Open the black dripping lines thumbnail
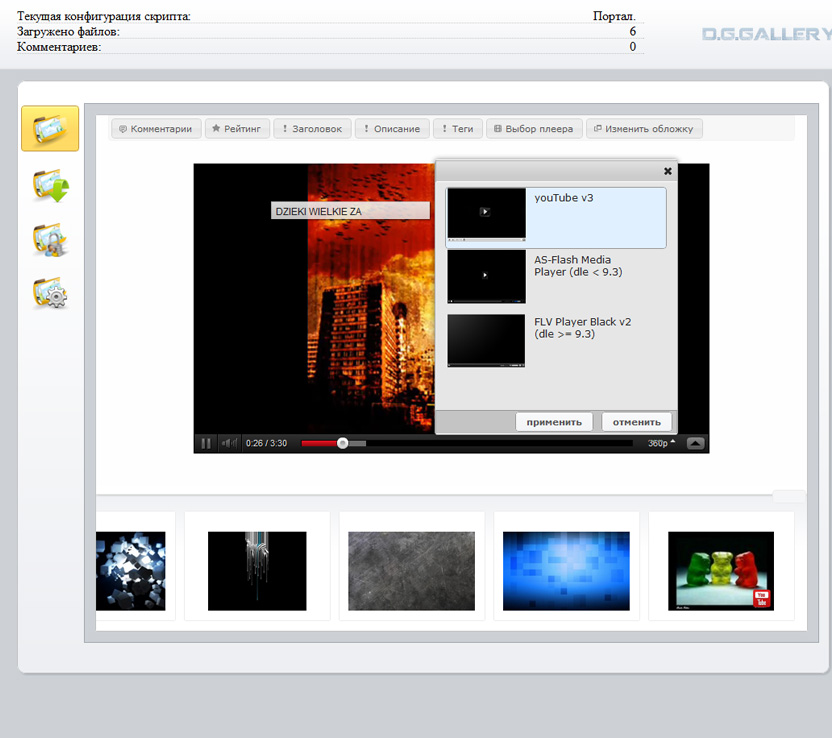 coord(257,571)
